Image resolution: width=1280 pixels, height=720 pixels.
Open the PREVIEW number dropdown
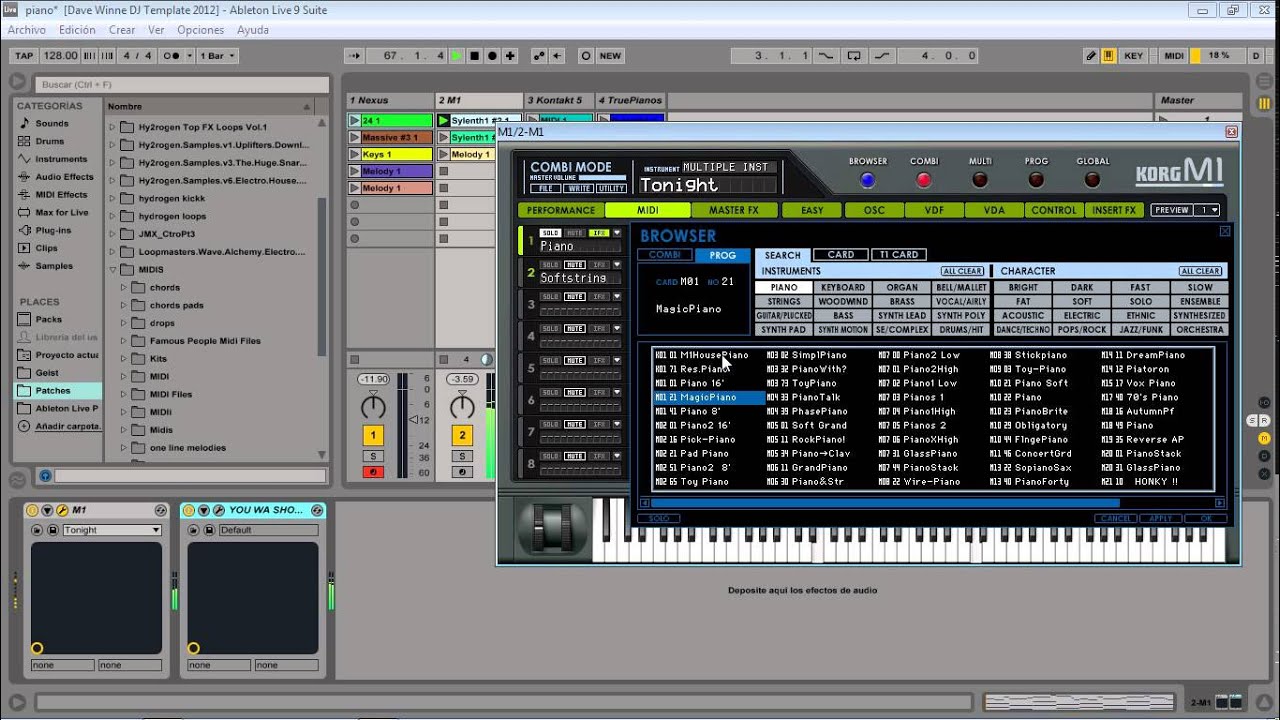coord(1208,210)
